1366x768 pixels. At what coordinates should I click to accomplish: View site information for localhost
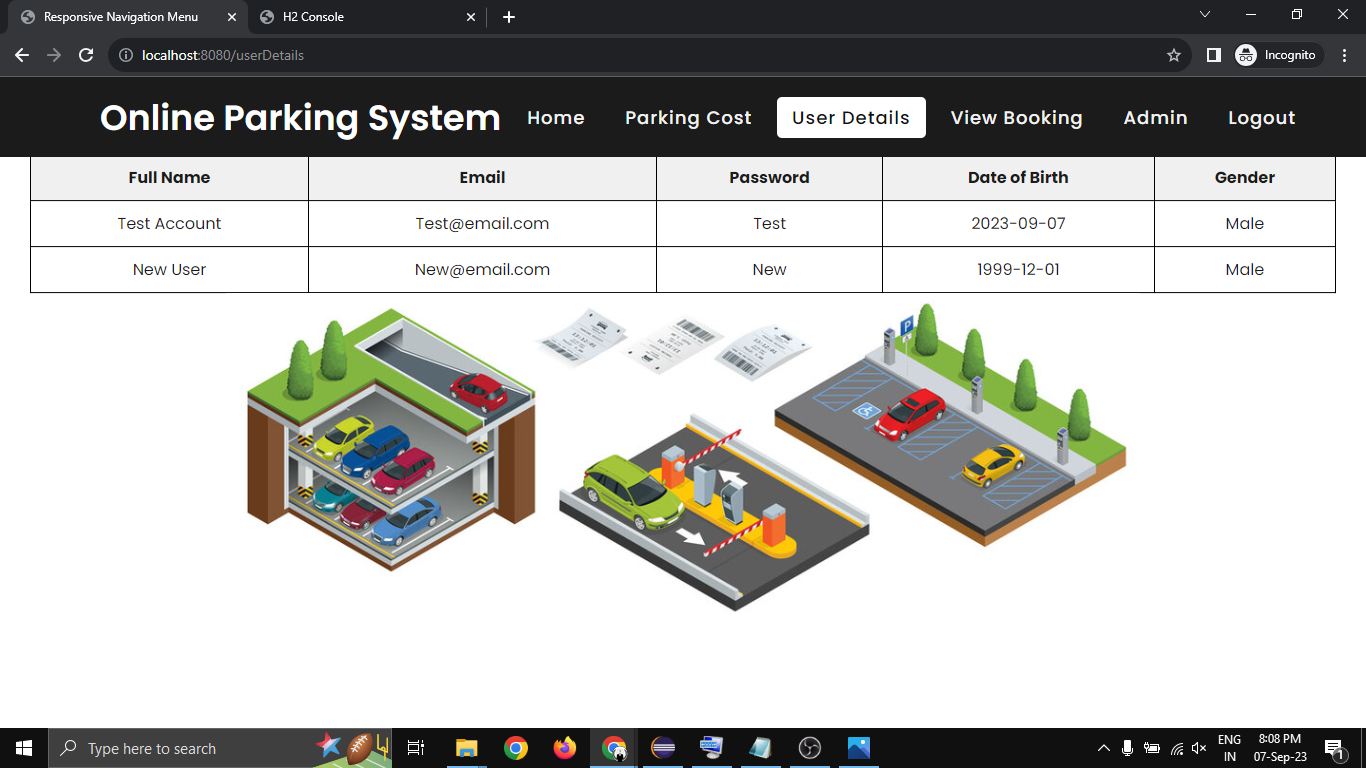[x=126, y=55]
